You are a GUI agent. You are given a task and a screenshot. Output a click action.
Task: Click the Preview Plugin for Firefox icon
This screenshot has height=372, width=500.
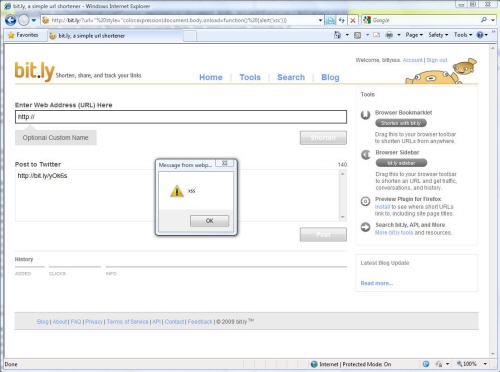tap(365, 201)
